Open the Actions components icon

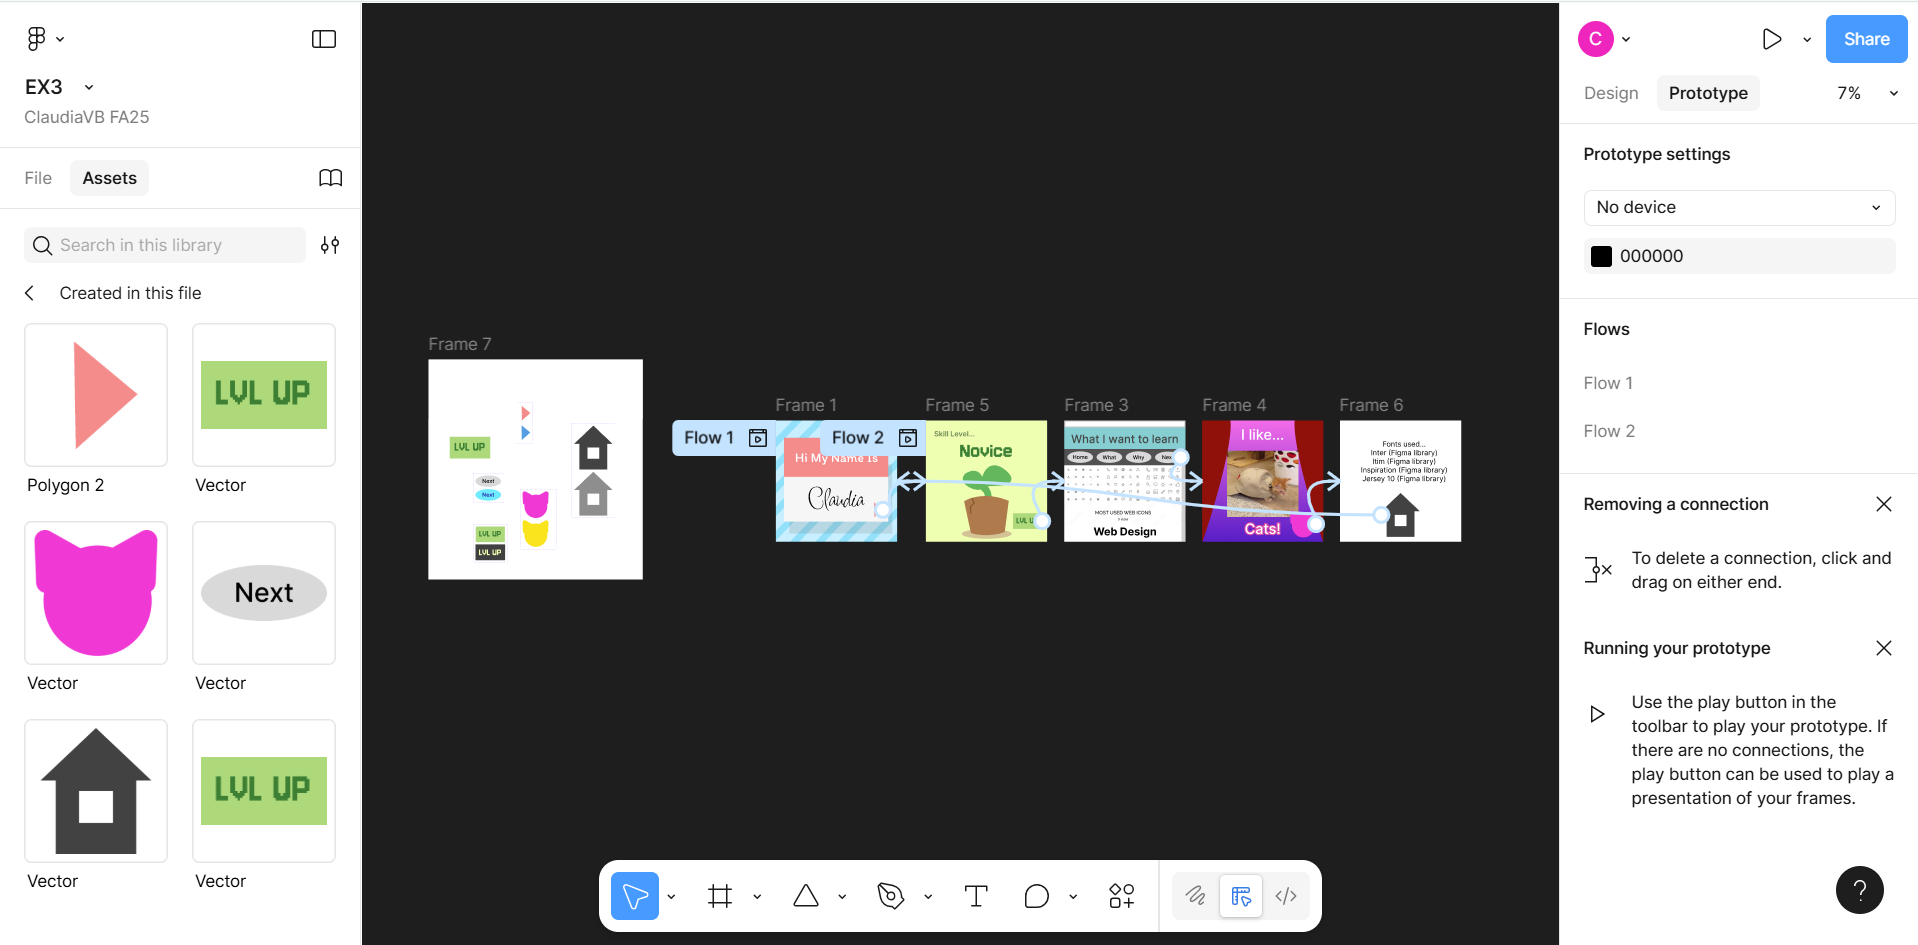(1121, 896)
